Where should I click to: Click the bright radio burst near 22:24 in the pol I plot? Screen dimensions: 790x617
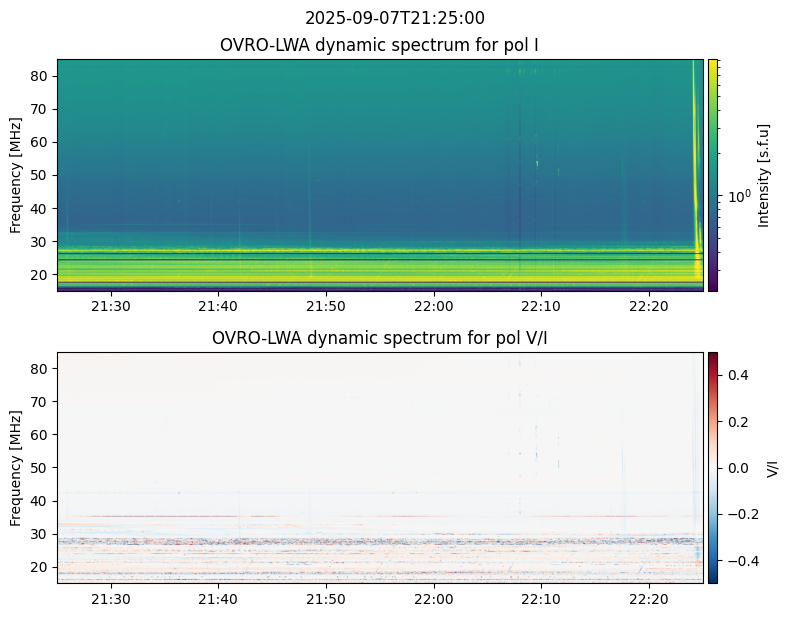[x=695, y=200]
